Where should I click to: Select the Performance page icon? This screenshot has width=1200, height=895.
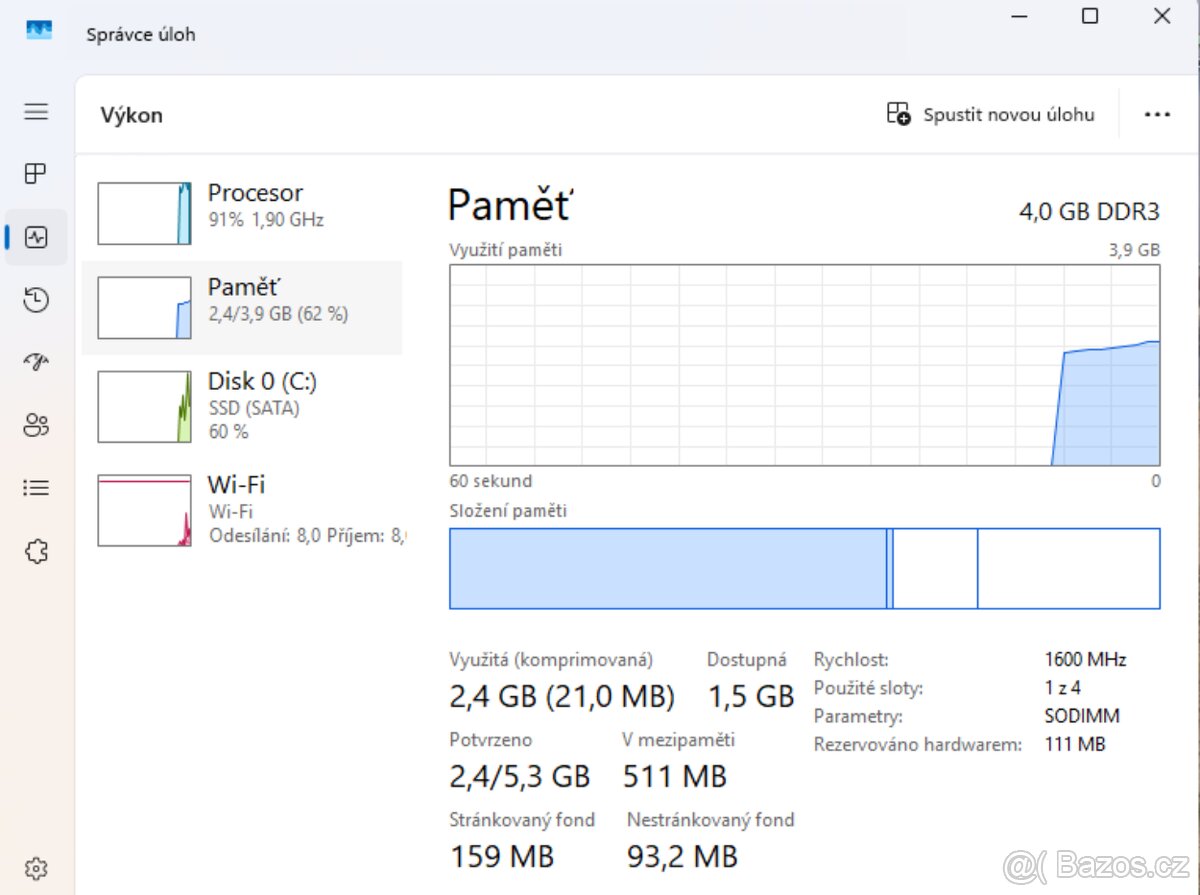point(36,237)
